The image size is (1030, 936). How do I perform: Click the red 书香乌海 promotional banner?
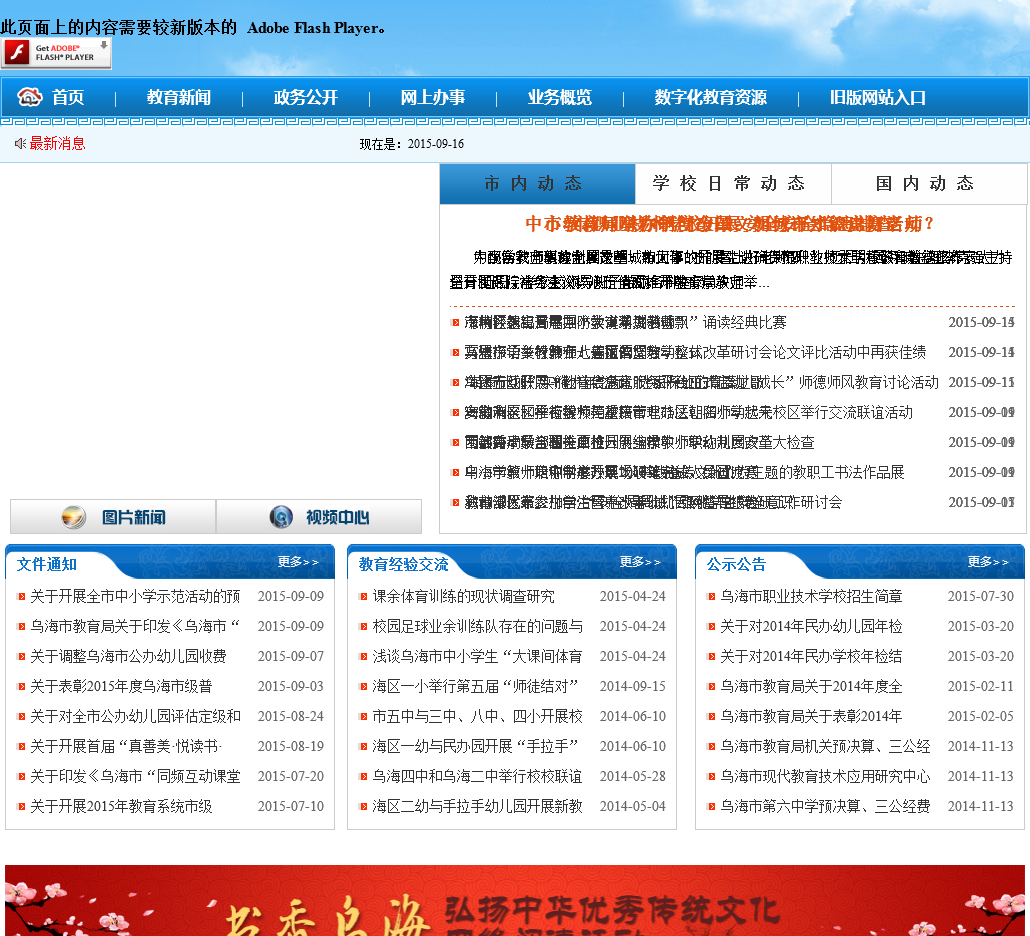(x=515, y=901)
